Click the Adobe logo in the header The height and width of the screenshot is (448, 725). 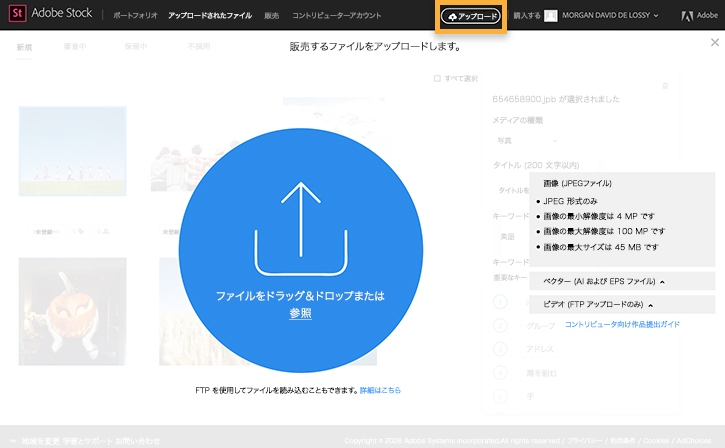[699, 16]
